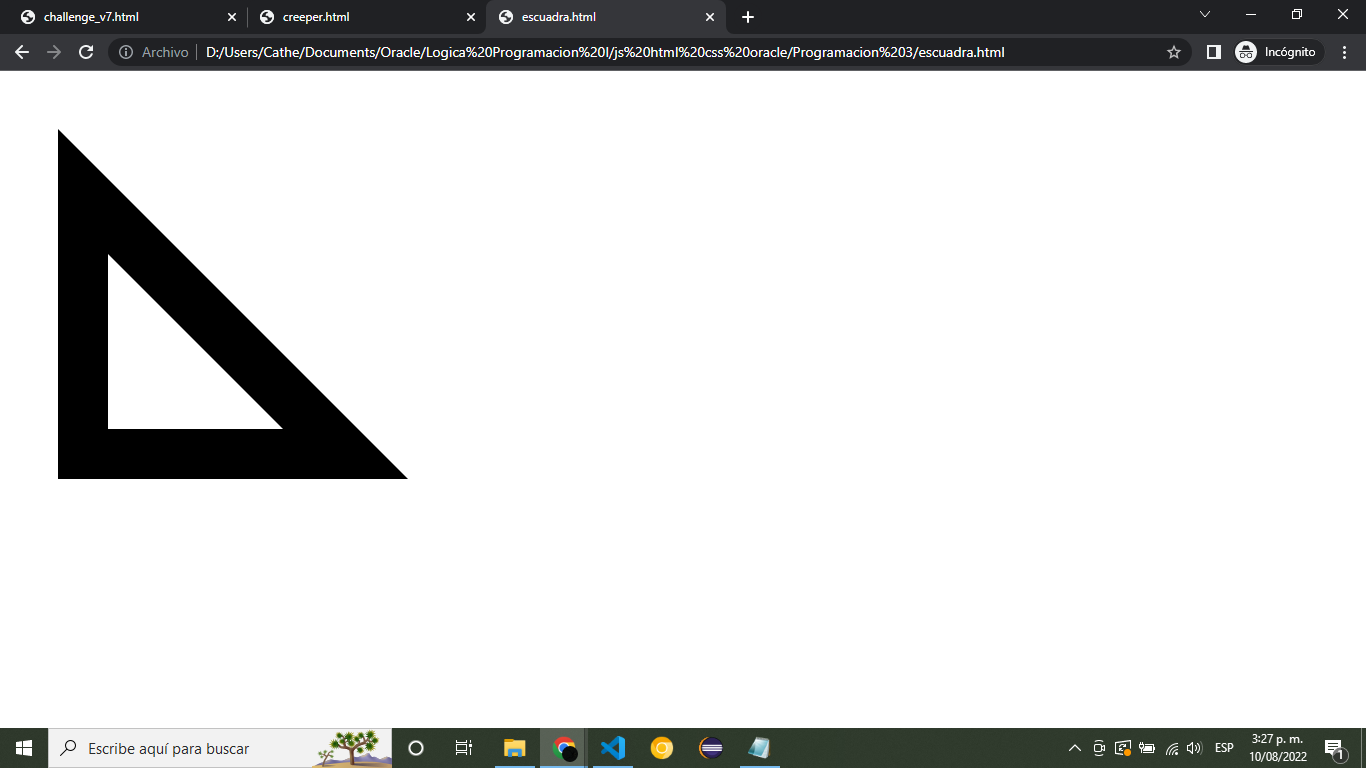
Task: Restore down the Chrome window
Action: [1297, 14]
